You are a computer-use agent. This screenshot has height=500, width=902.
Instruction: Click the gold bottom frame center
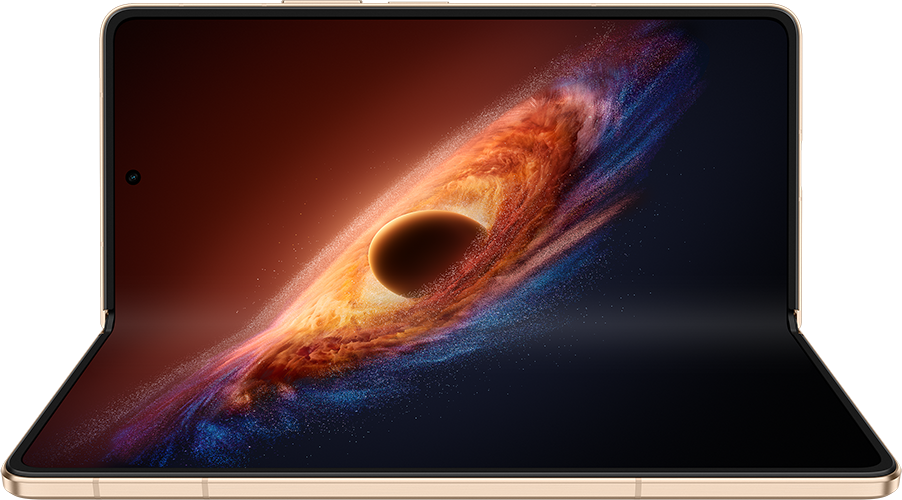451,488
